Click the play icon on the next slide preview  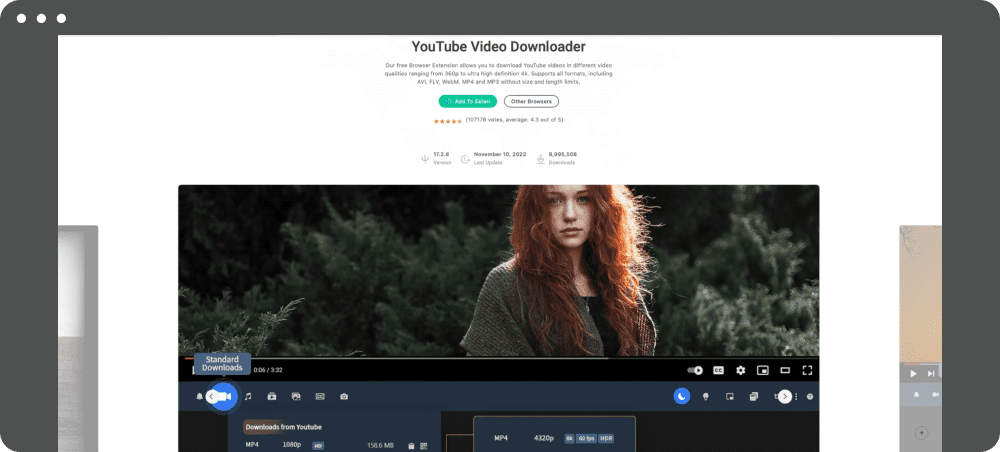[x=913, y=374]
